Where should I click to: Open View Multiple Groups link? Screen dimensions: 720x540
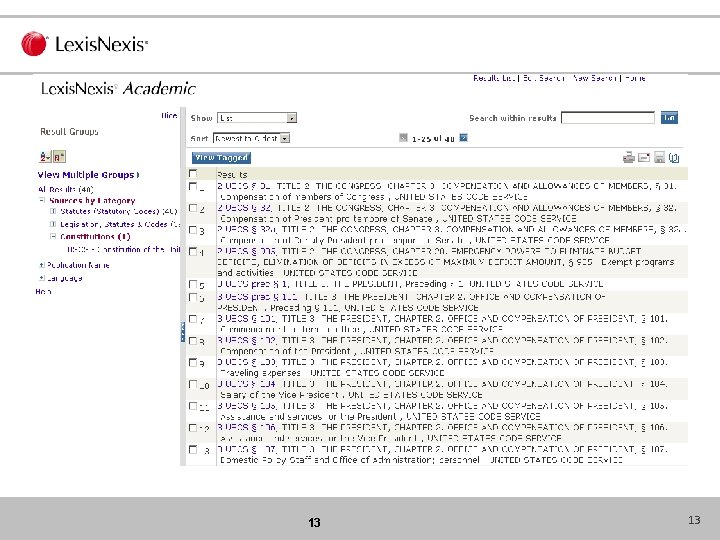86,175
